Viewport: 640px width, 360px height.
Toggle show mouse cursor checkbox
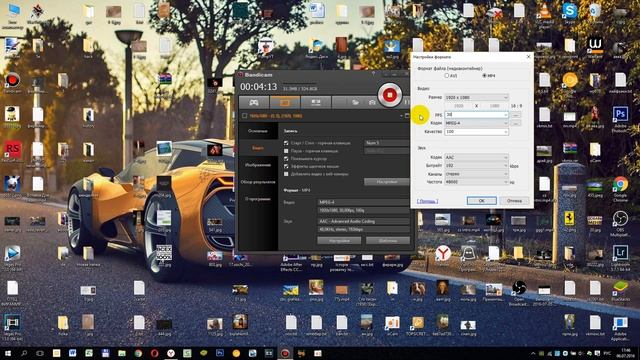(286, 158)
